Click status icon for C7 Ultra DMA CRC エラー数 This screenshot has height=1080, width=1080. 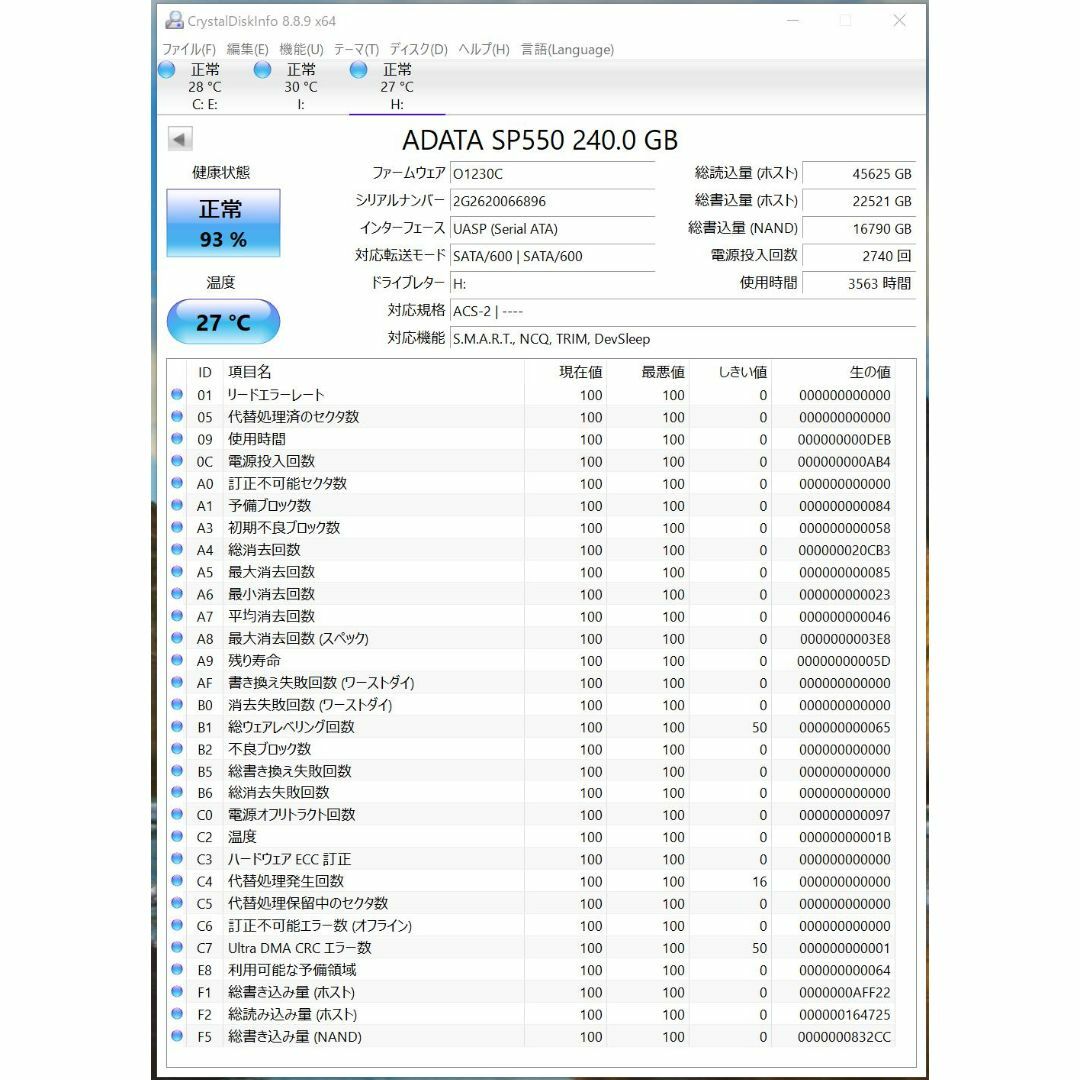click(x=177, y=947)
